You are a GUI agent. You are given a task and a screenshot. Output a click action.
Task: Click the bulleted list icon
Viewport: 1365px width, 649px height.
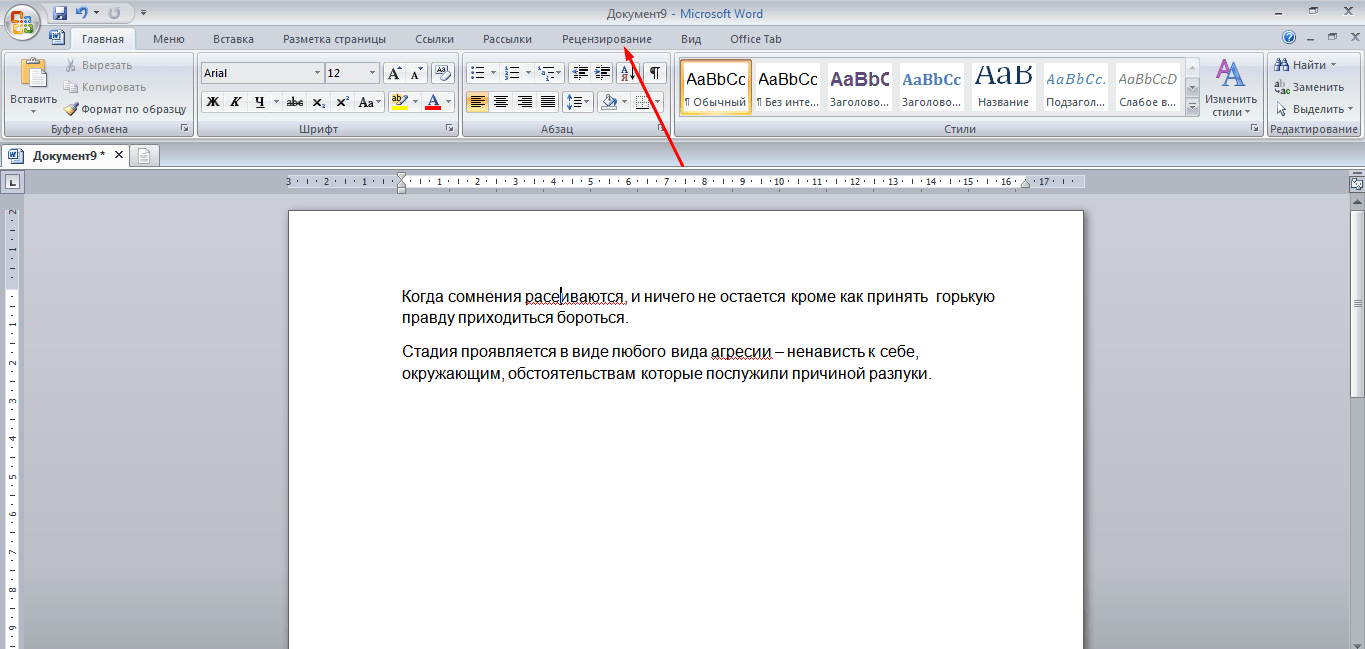click(478, 73)
